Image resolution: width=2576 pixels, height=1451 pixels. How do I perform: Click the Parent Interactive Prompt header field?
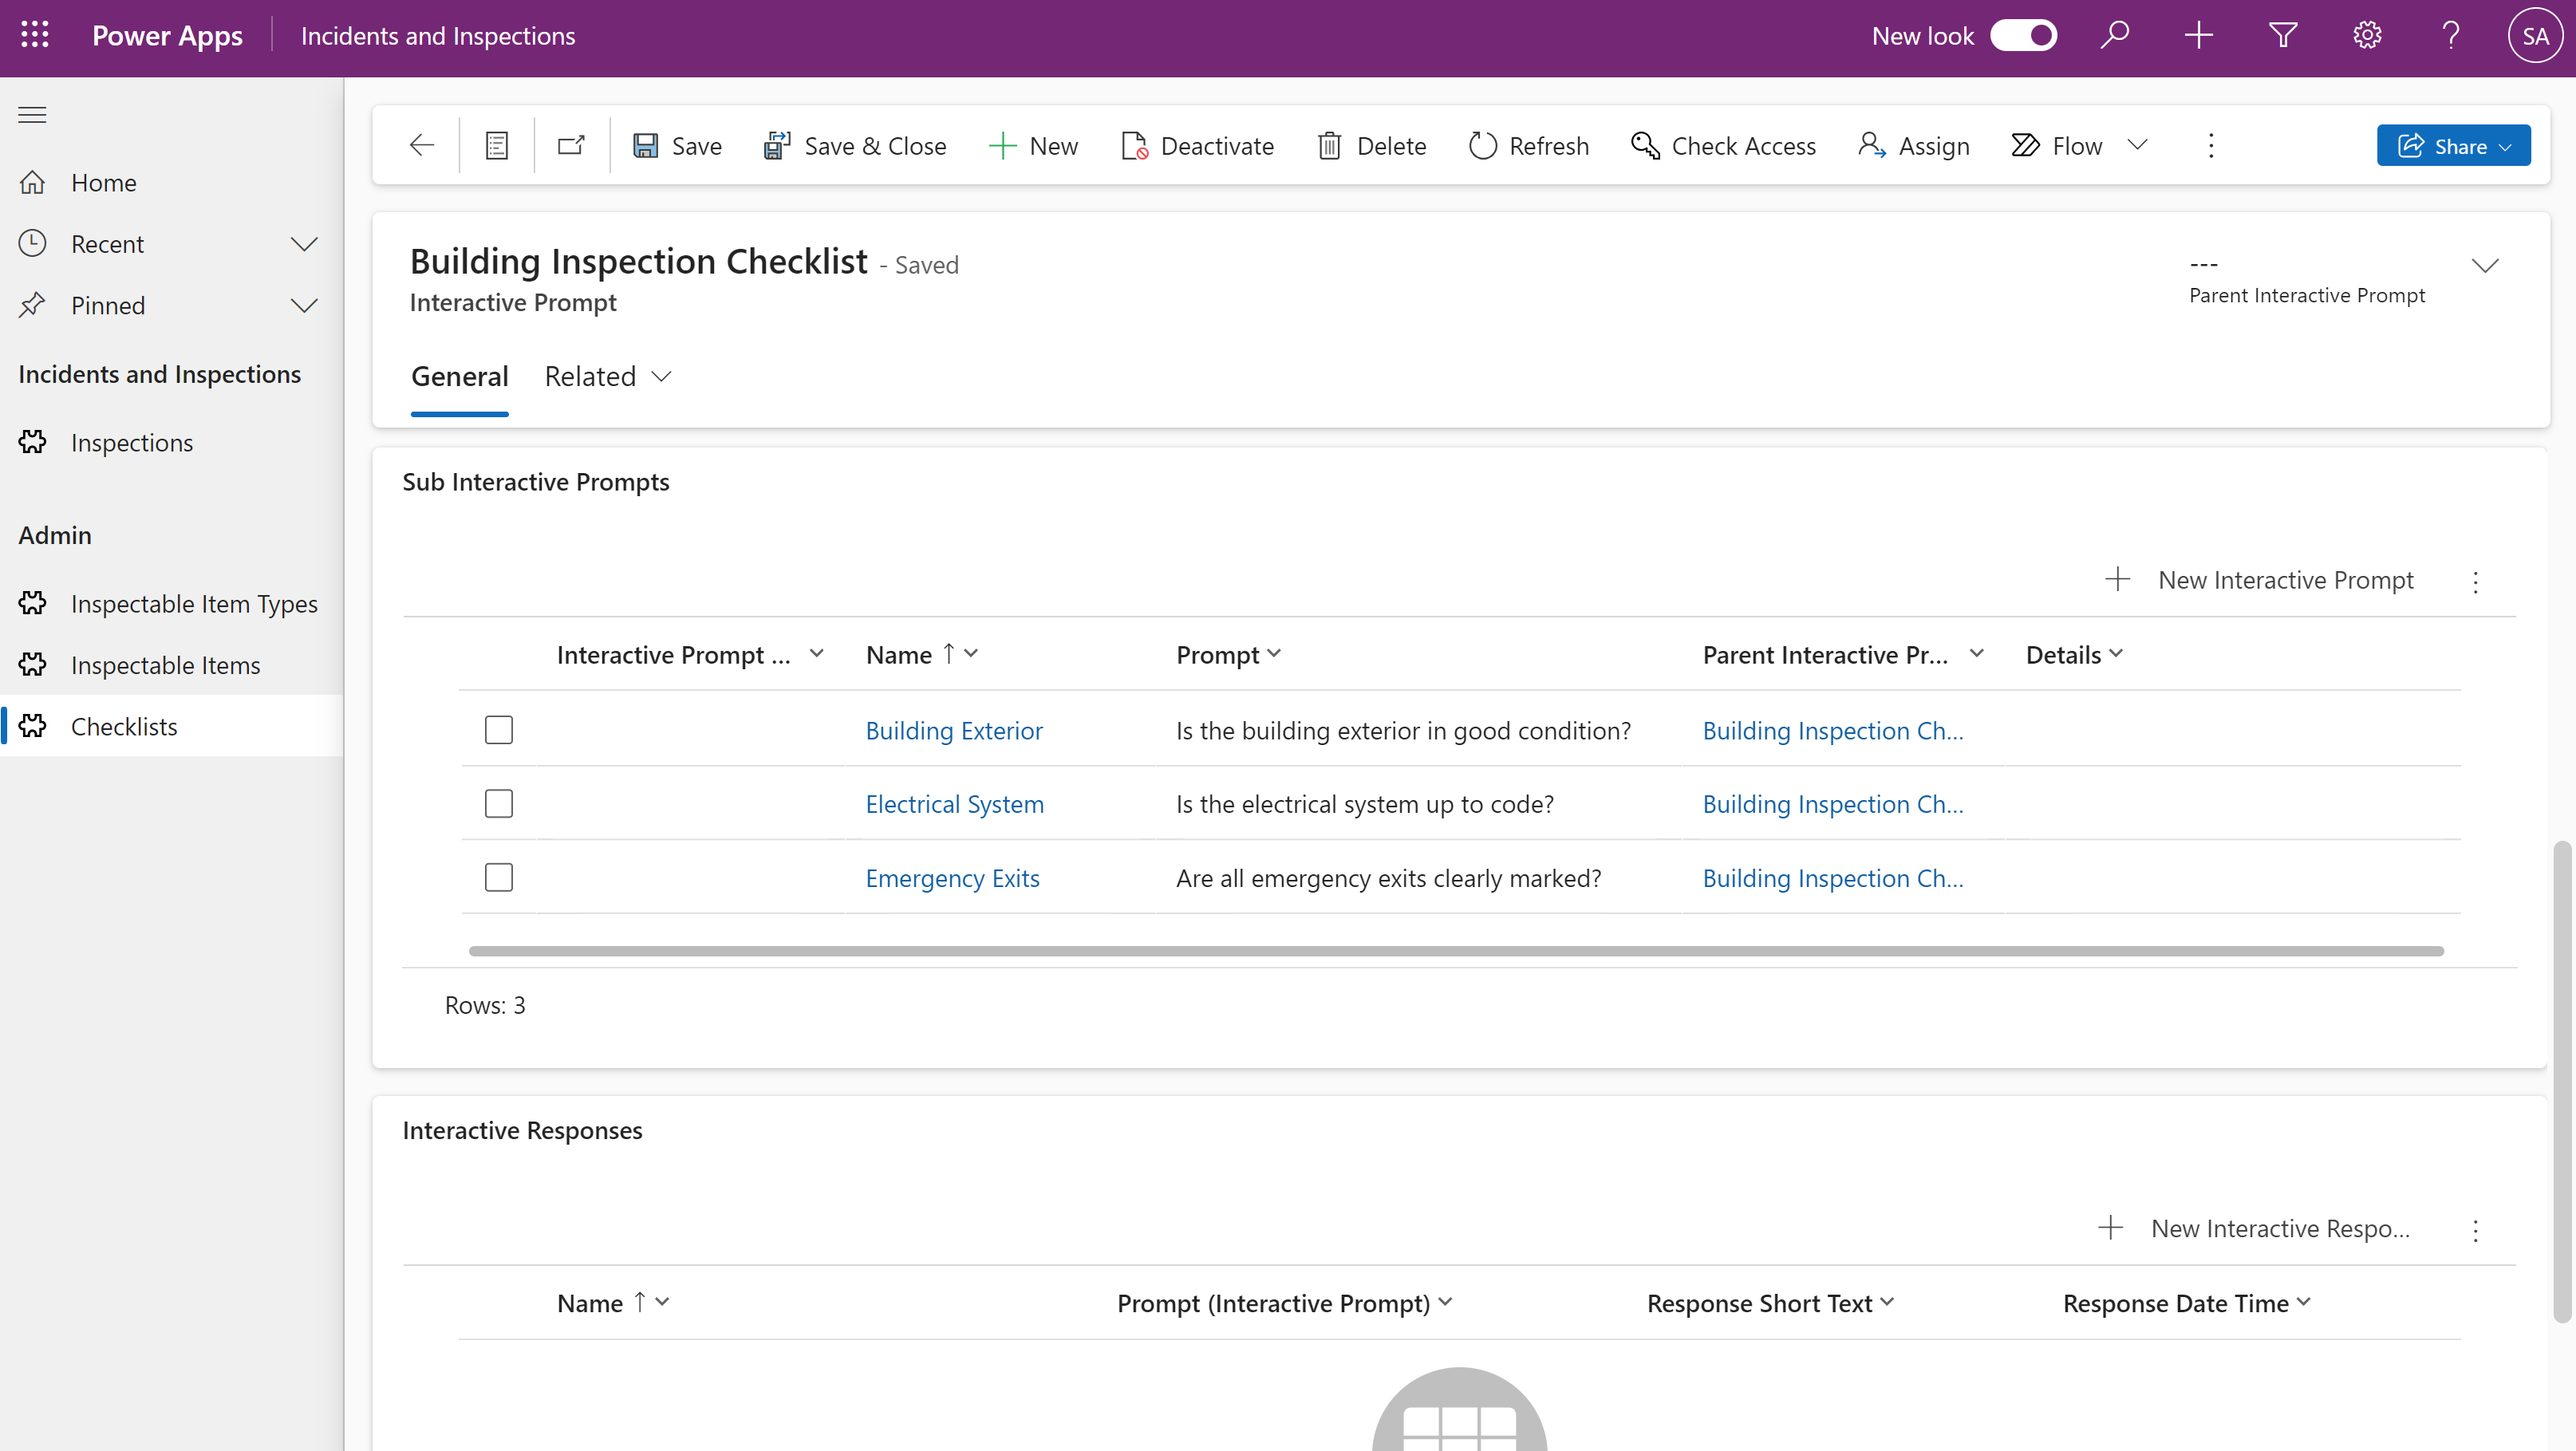(x=2306, y=280)
